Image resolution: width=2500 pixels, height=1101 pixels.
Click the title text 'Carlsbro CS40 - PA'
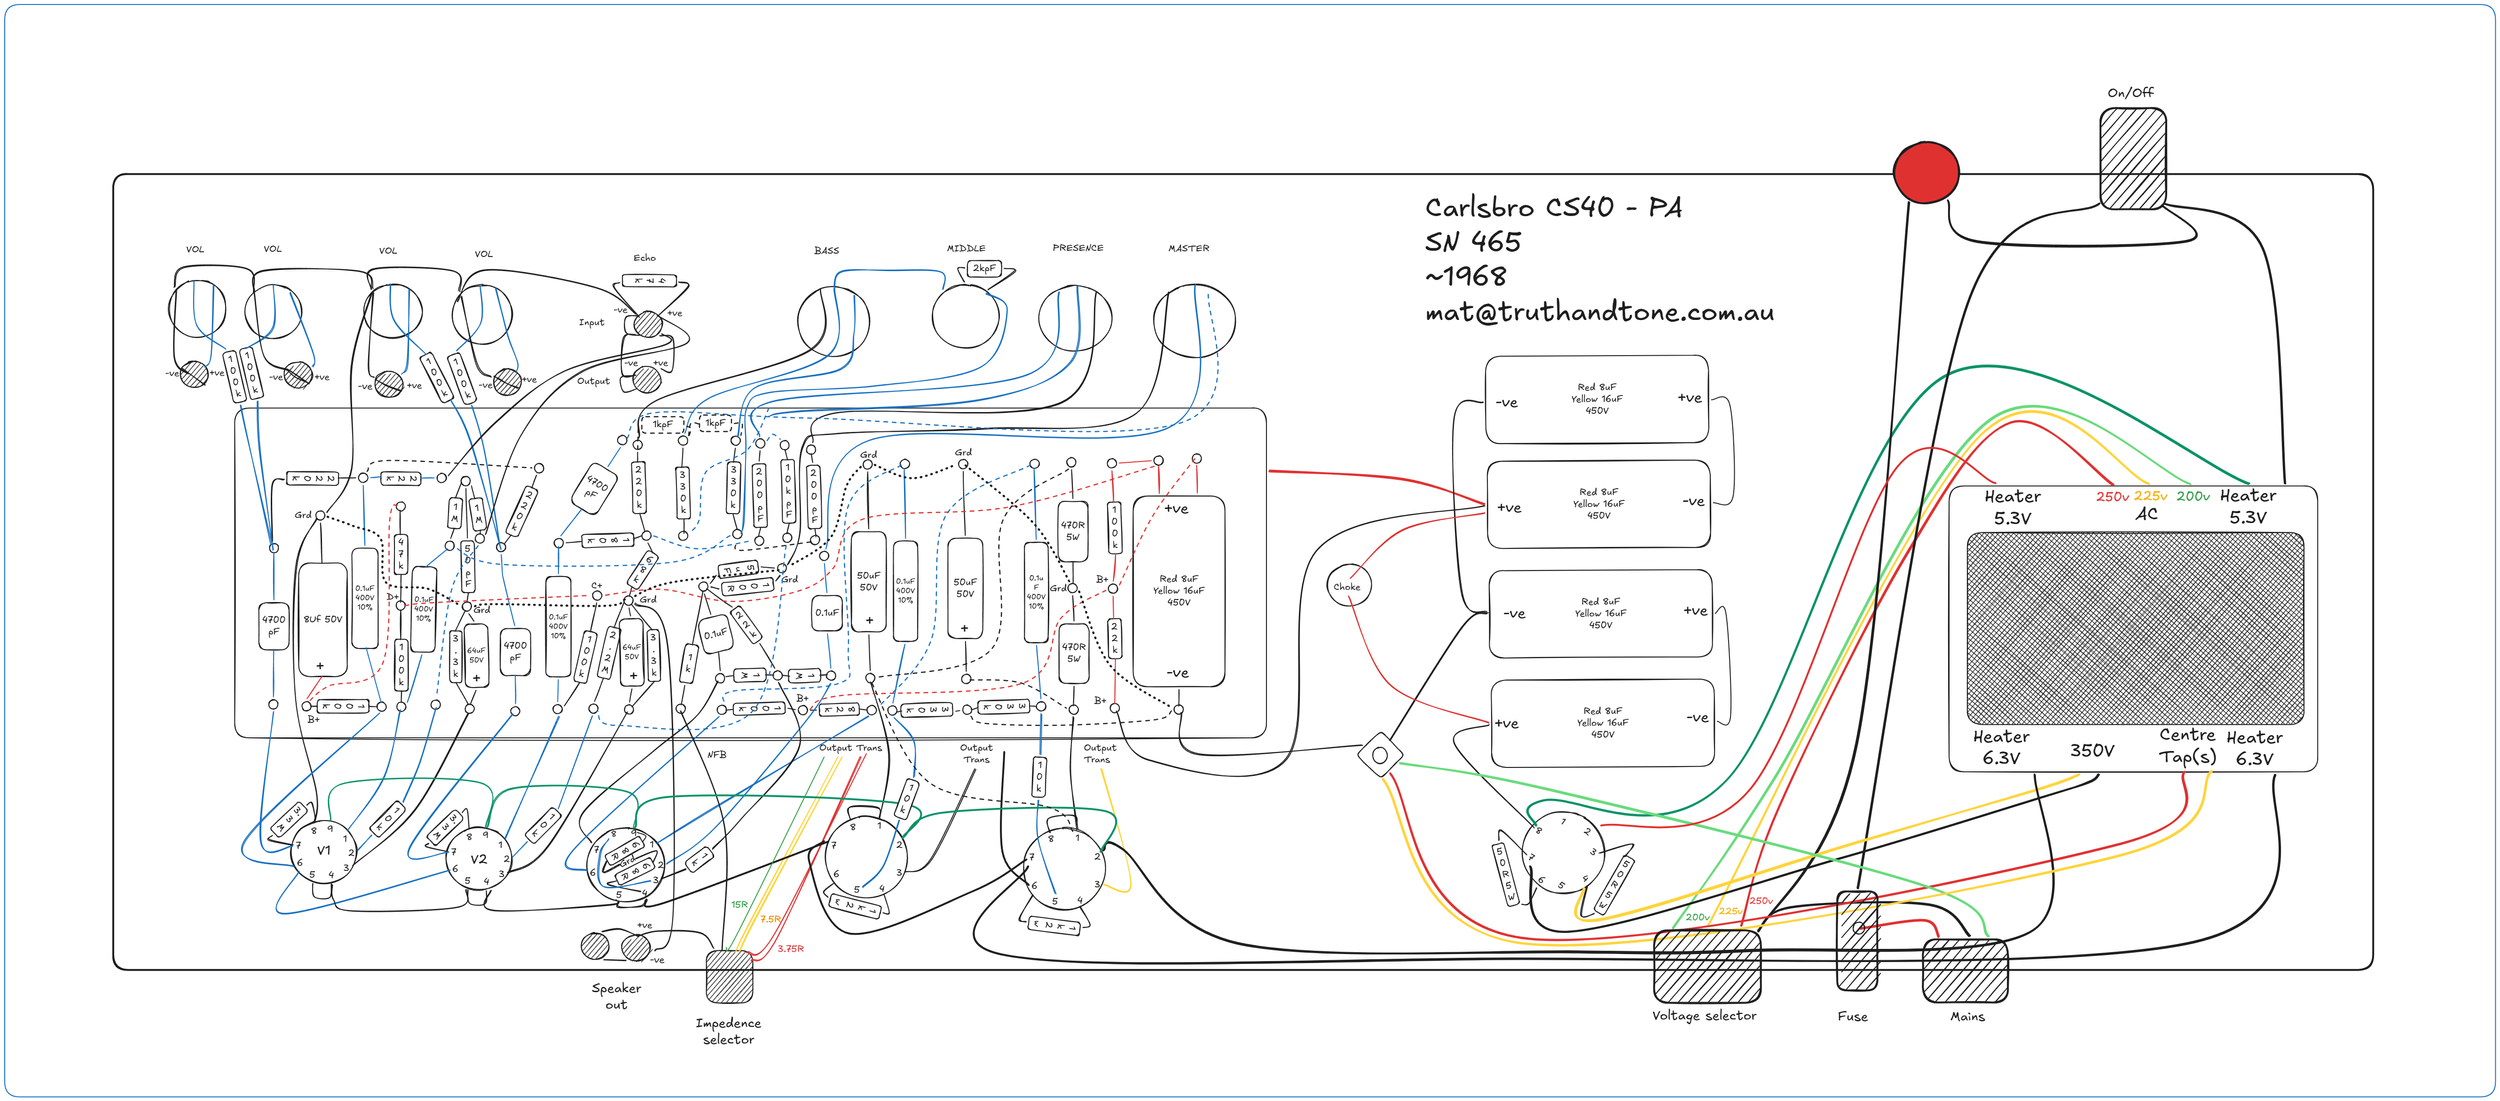(1553, 207)
